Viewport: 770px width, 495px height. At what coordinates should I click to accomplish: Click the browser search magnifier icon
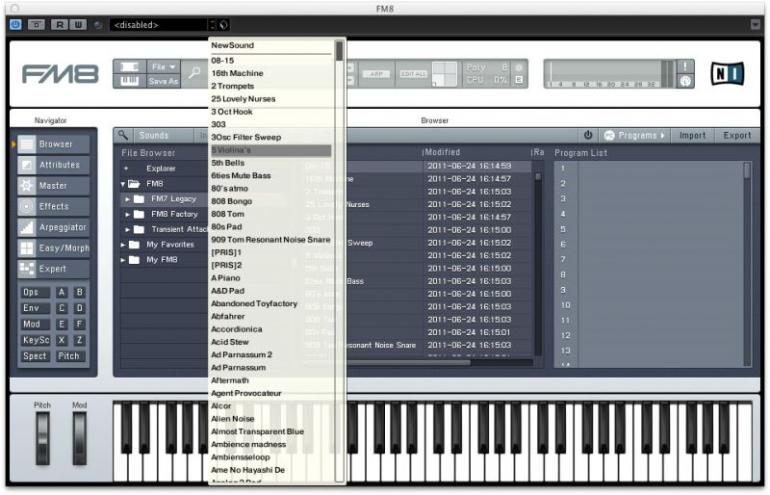[x=123, y=135]
